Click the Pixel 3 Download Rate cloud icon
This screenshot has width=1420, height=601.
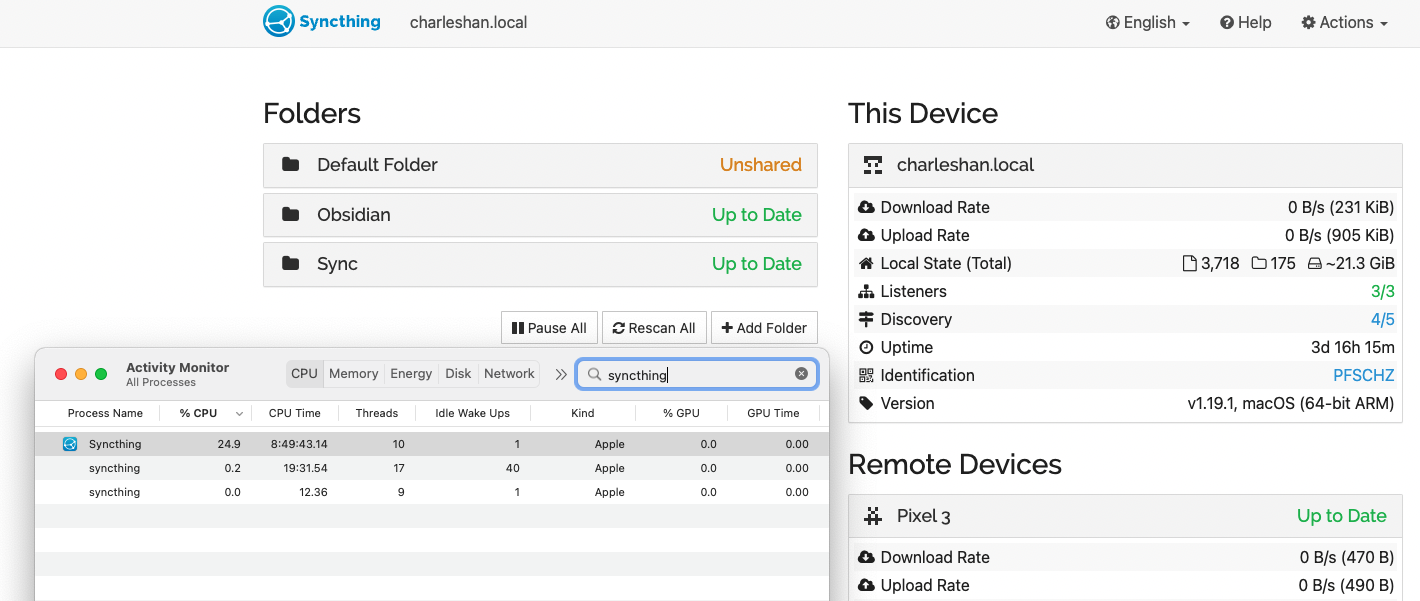click(866, 558)
